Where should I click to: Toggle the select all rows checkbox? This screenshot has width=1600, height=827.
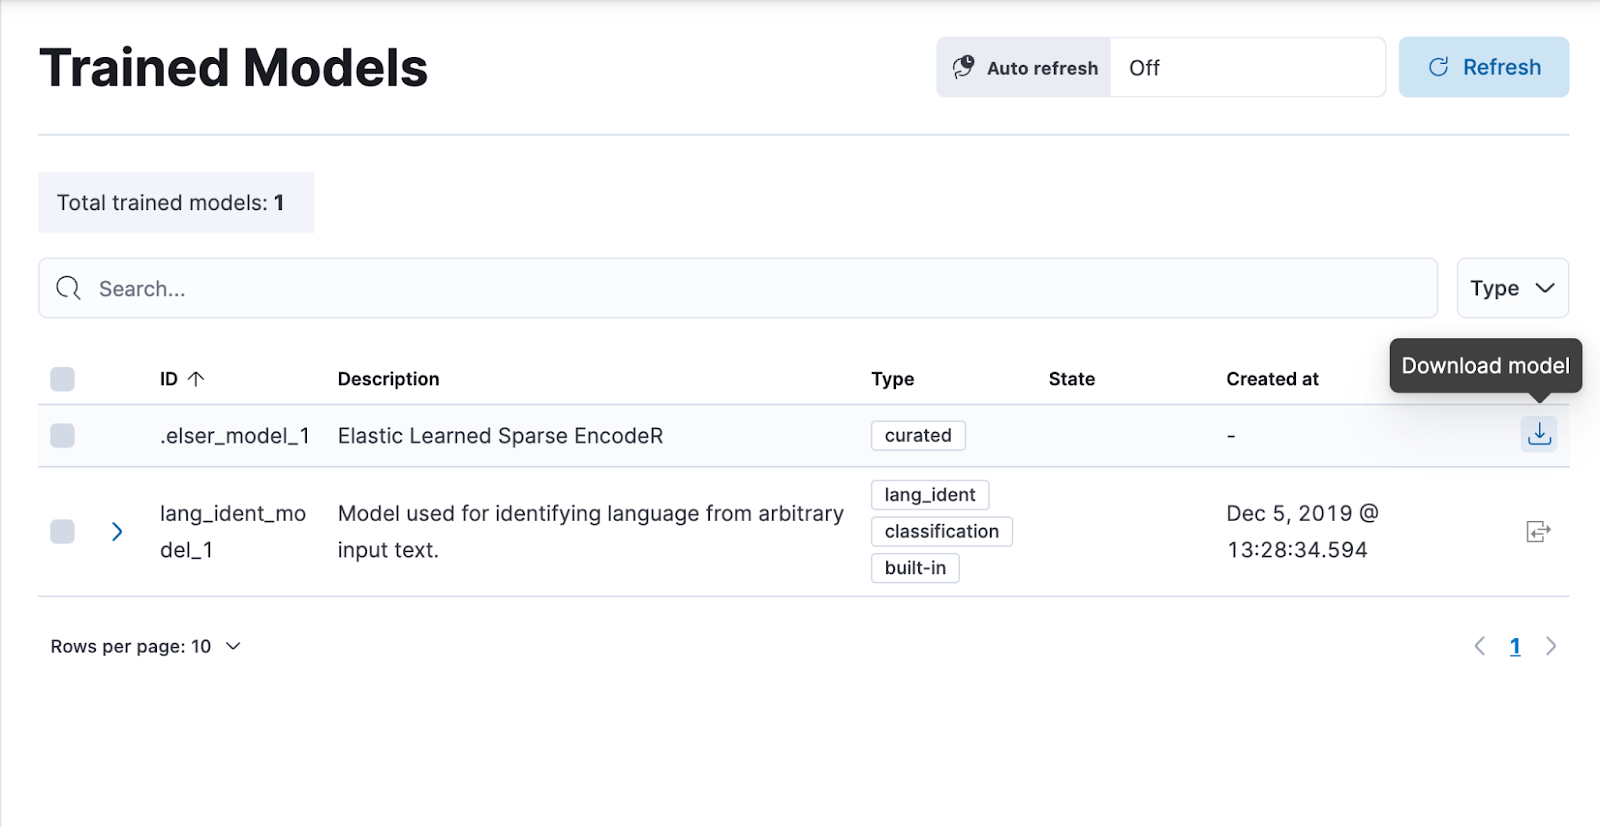(x=63, y=379)
